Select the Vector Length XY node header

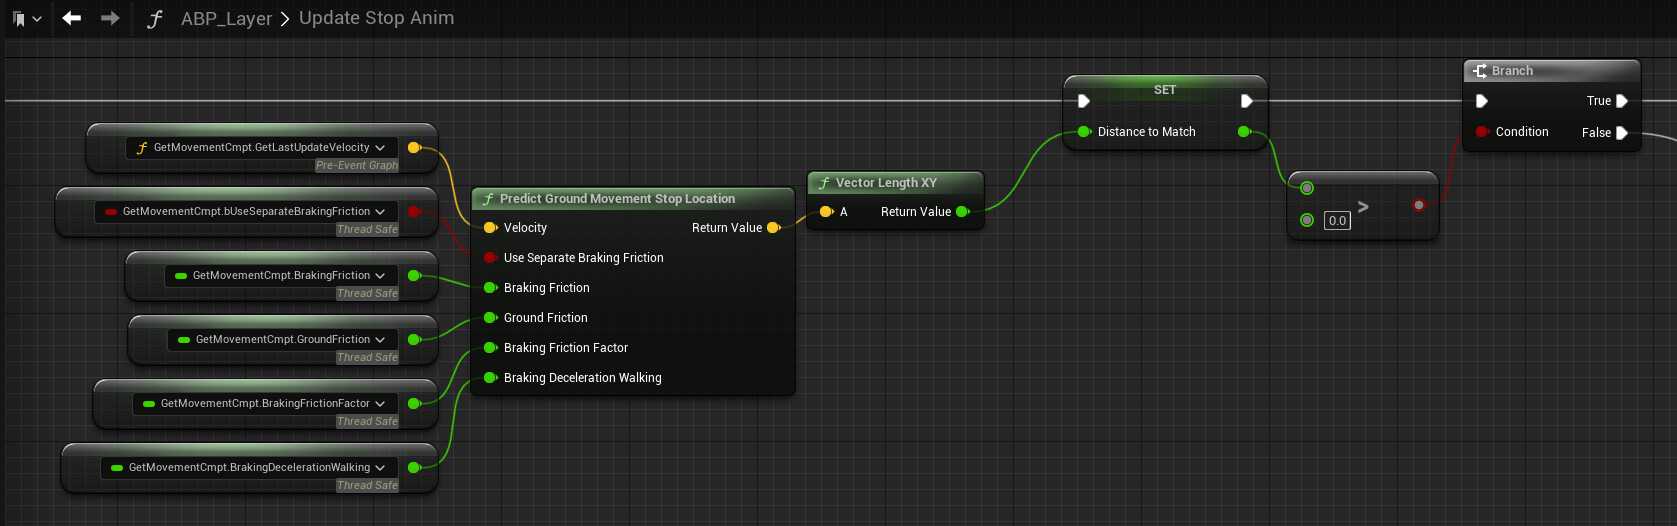(x=886, y=183)
